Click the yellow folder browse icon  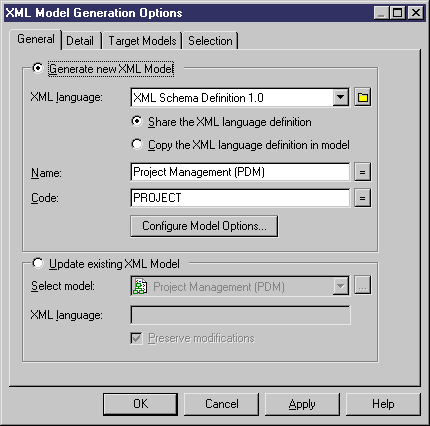tap(363, 97)
